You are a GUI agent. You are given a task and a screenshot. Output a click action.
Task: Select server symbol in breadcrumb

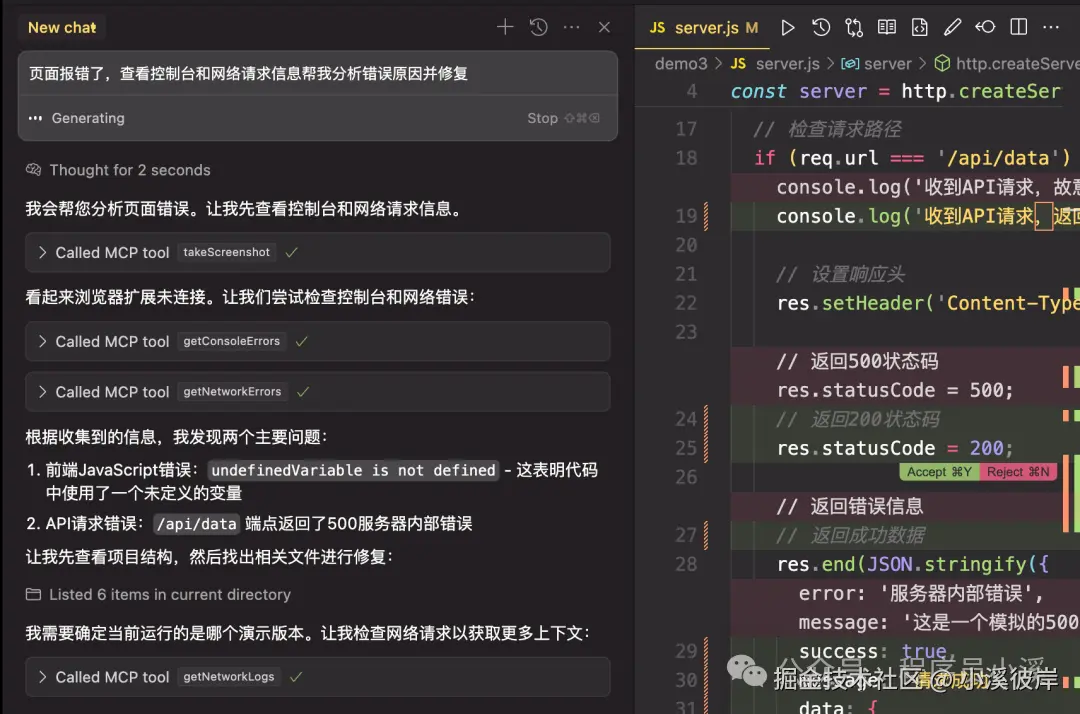[x=887, y=64]
